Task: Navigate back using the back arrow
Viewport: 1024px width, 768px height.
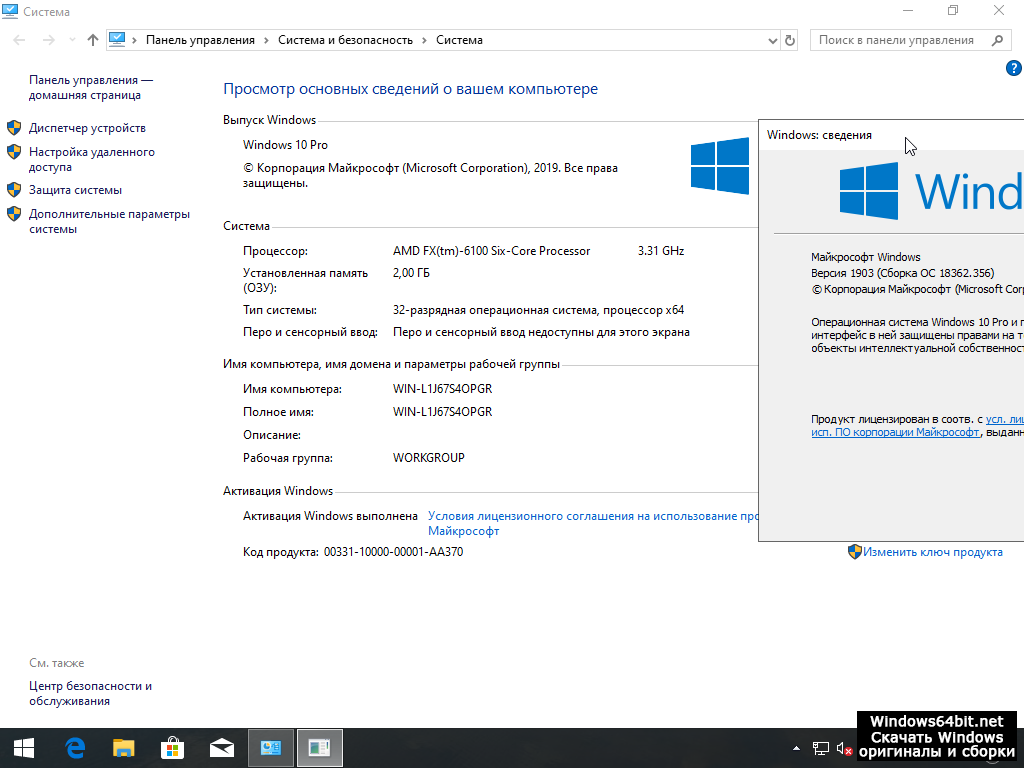Action: [20, 40]
